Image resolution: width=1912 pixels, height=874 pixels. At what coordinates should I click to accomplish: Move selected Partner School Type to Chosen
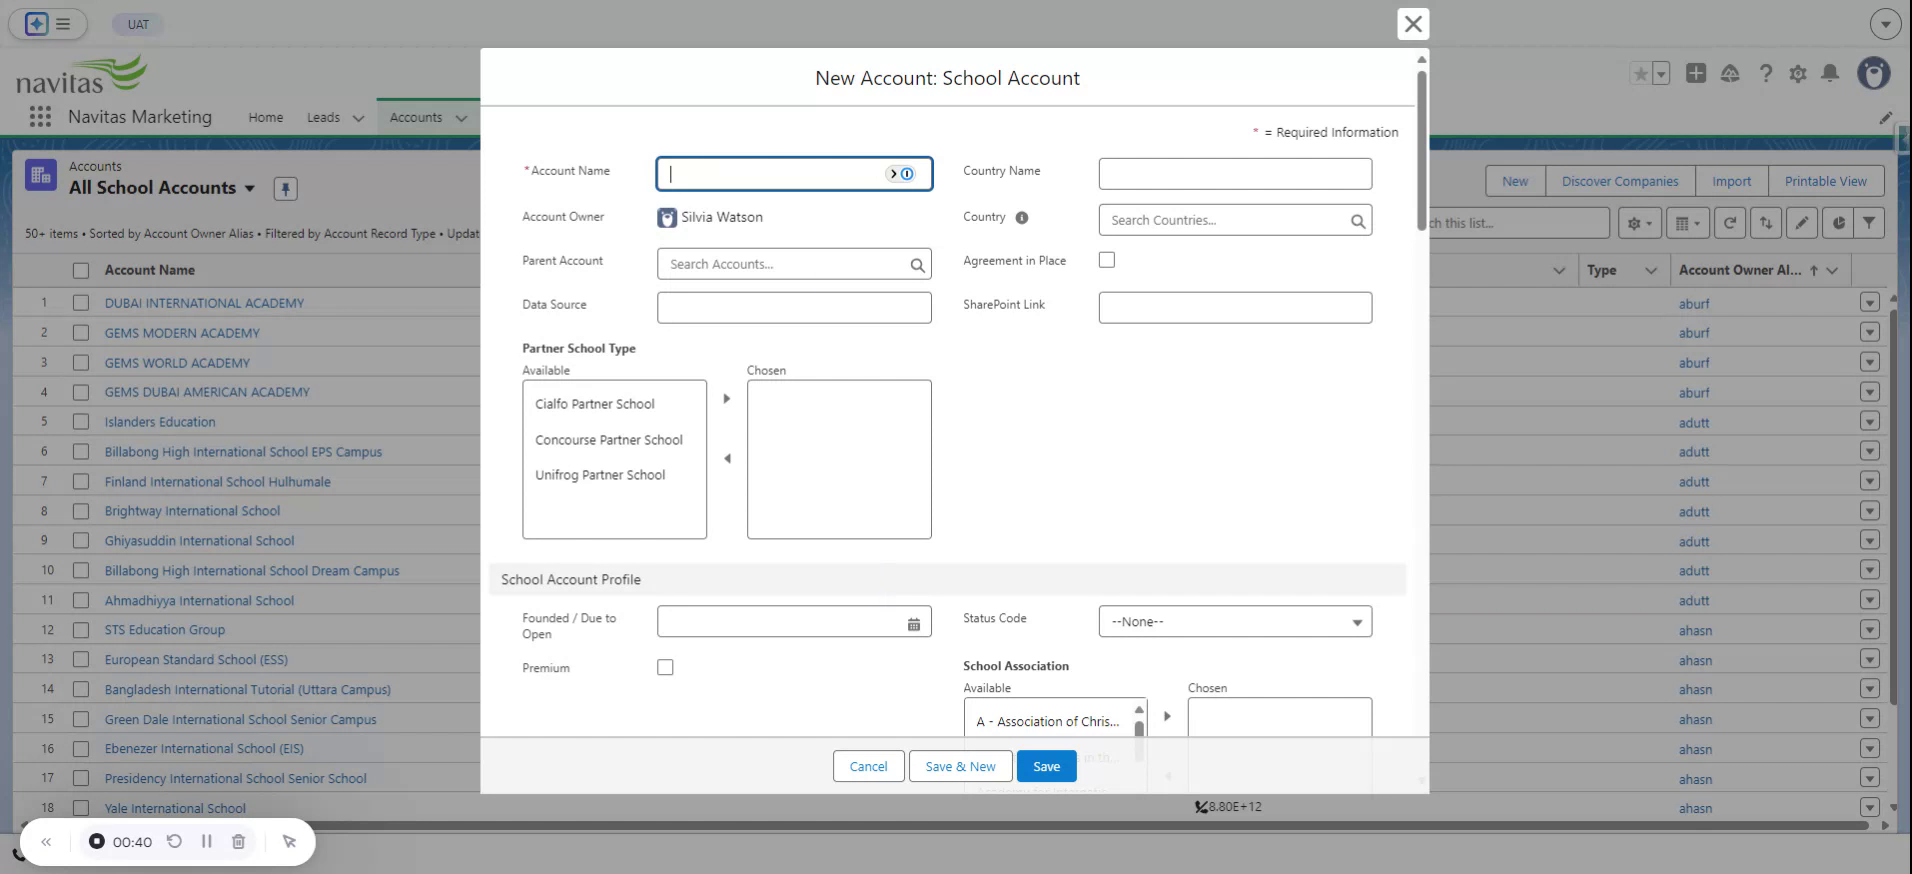(x=727, y=399)
